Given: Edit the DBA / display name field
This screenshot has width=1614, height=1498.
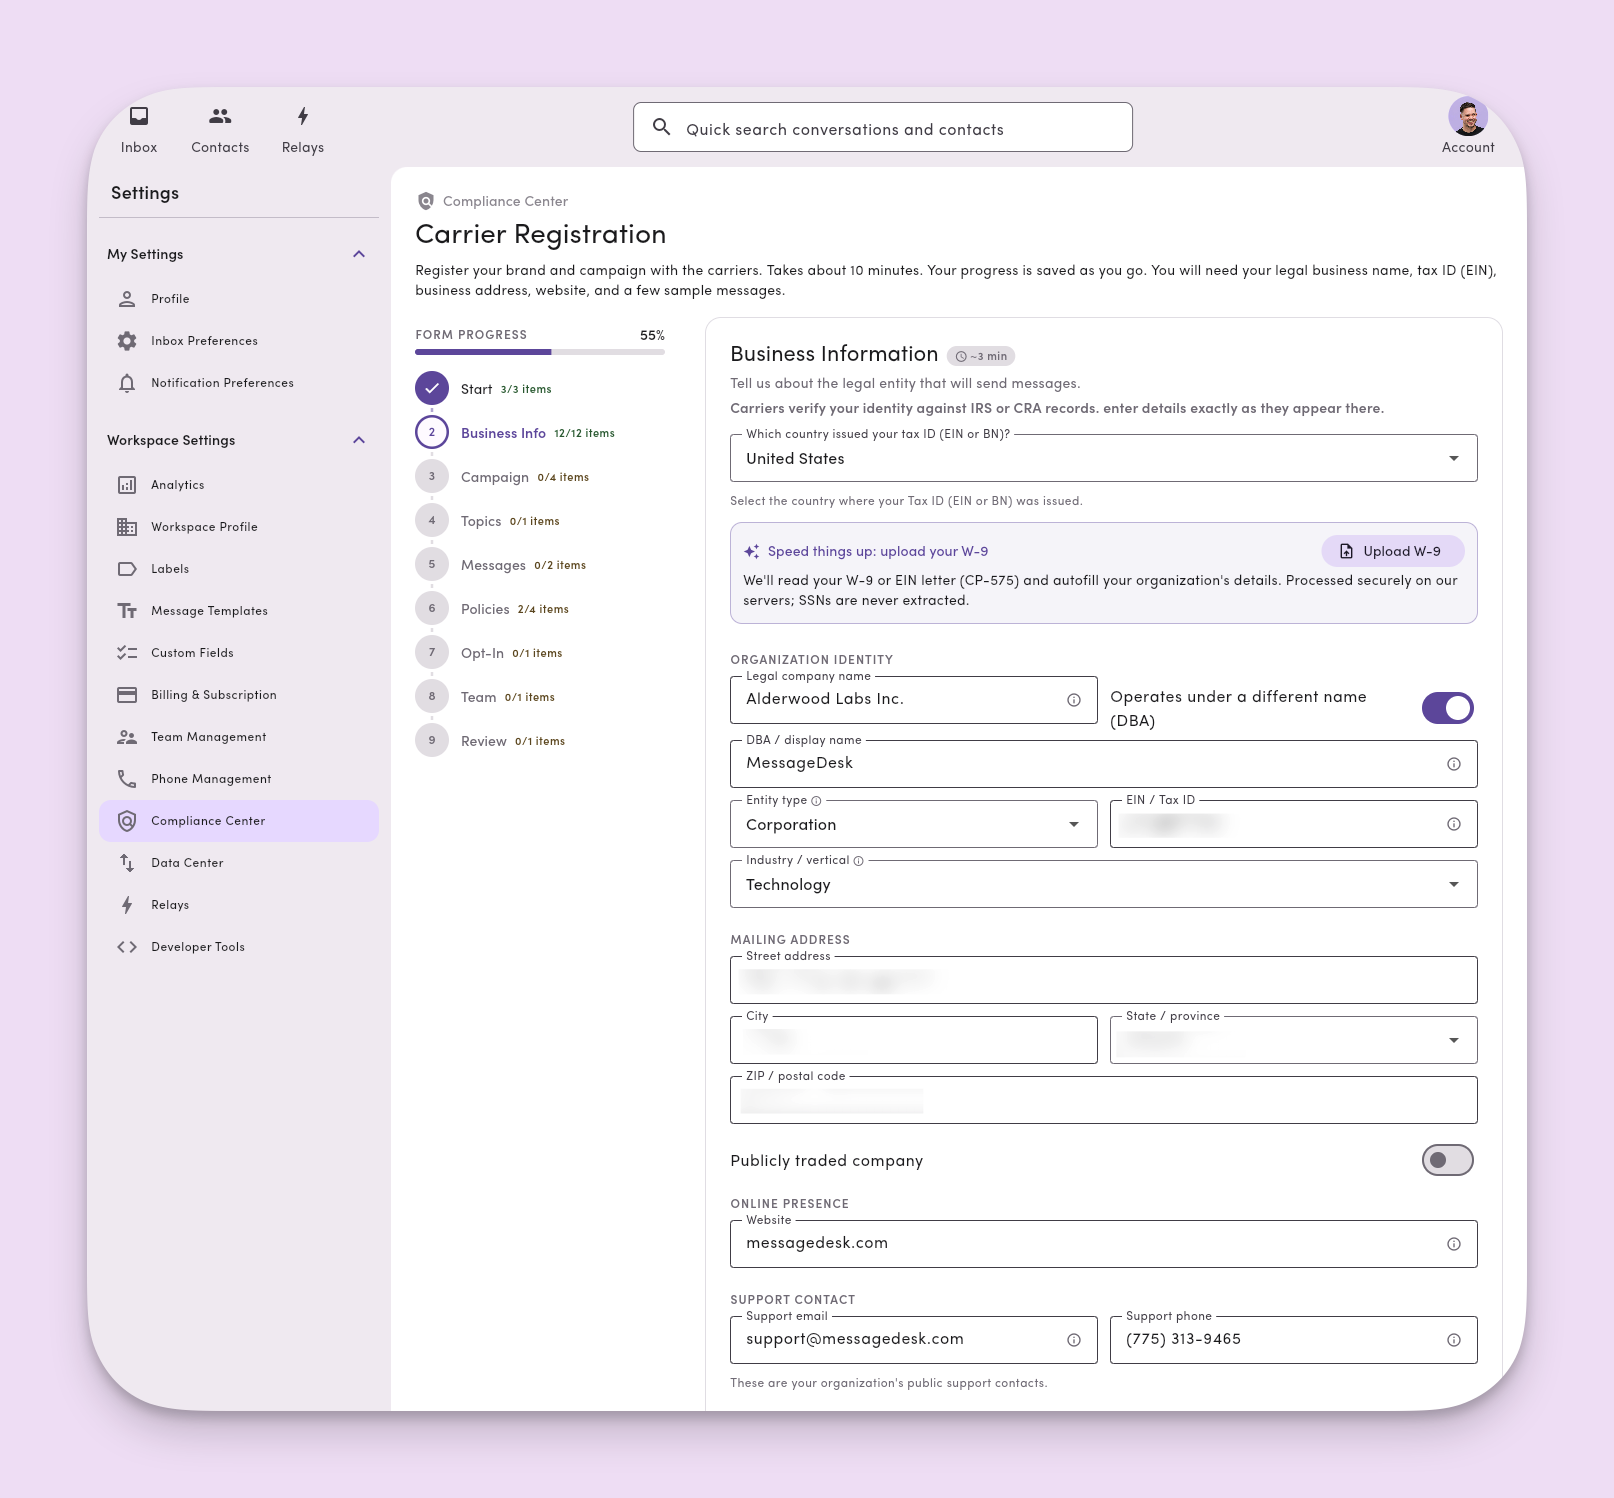Looking at the screenshot, I should (x=1104, y=763).
